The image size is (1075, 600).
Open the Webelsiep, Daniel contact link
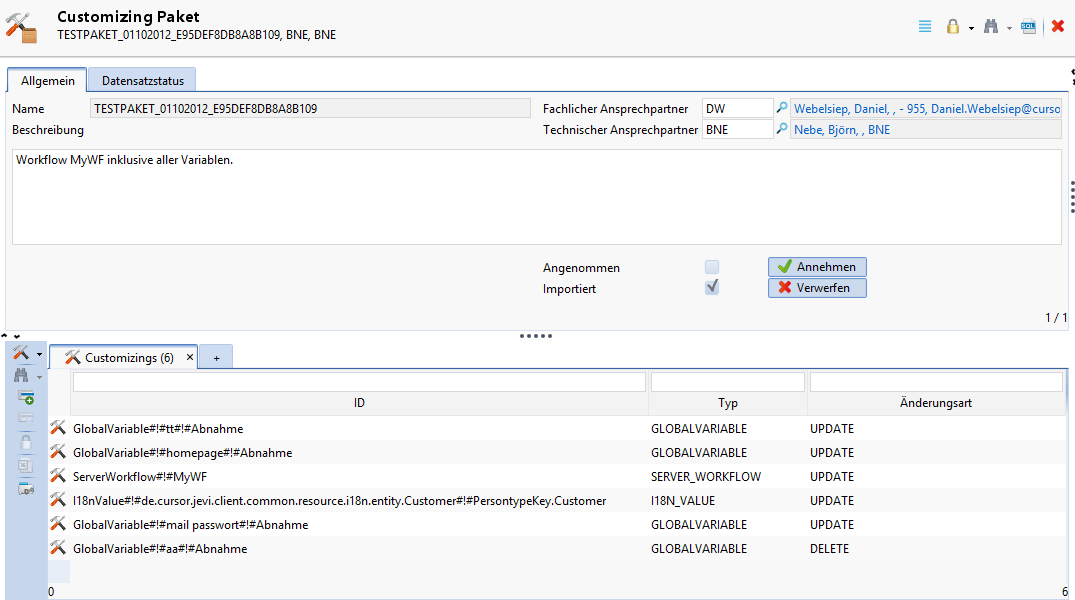[926, 108]
